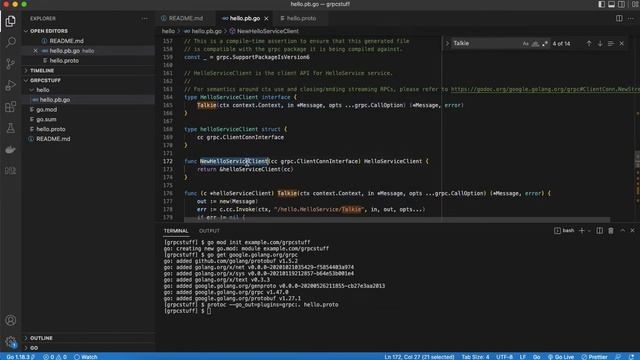Toggle primary sidebar layout button
The height and width of the screenshot is (360, 640).
pos(601,4)
